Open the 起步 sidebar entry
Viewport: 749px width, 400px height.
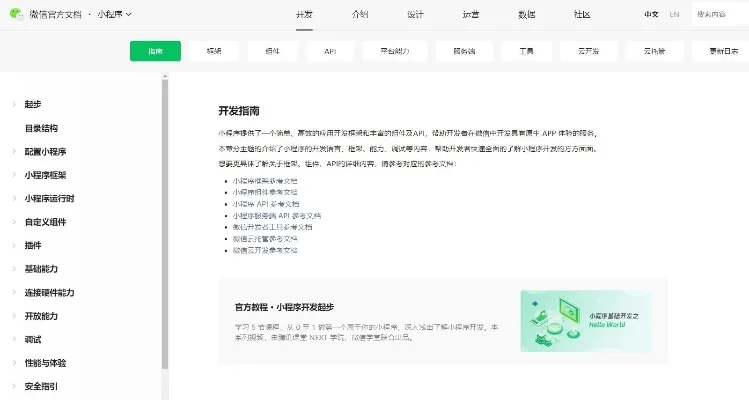point(33,104)
